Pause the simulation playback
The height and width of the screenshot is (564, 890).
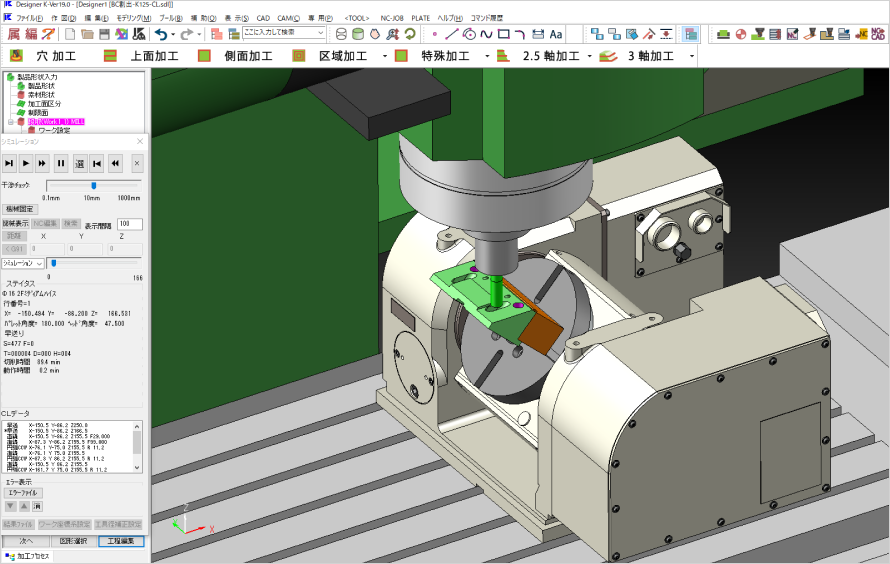pyautogui.click(x=61, y=163)
